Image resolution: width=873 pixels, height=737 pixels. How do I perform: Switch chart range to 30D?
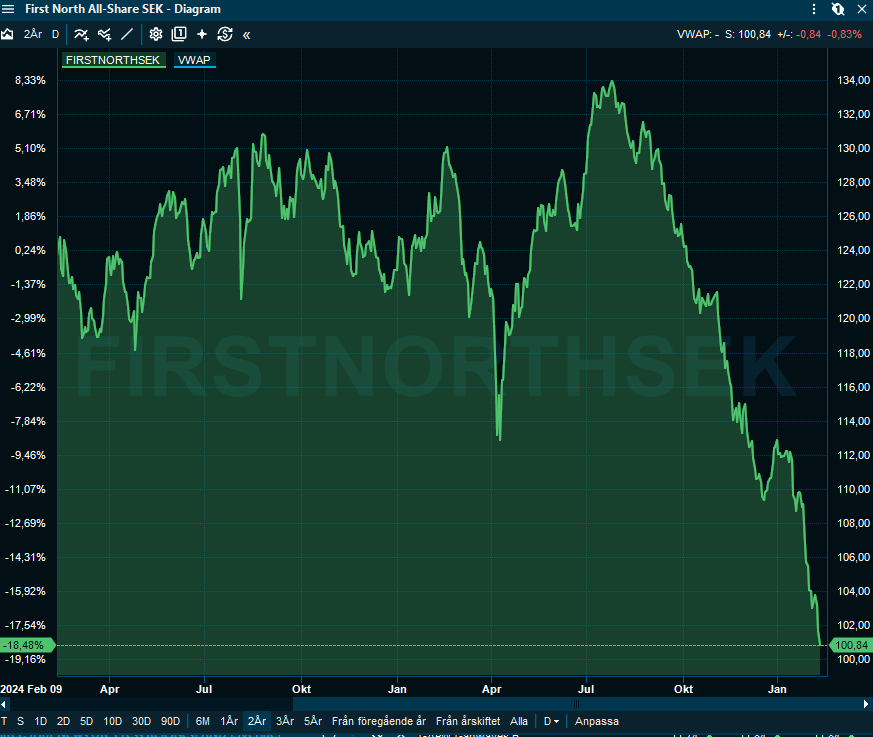click(141, 721)
